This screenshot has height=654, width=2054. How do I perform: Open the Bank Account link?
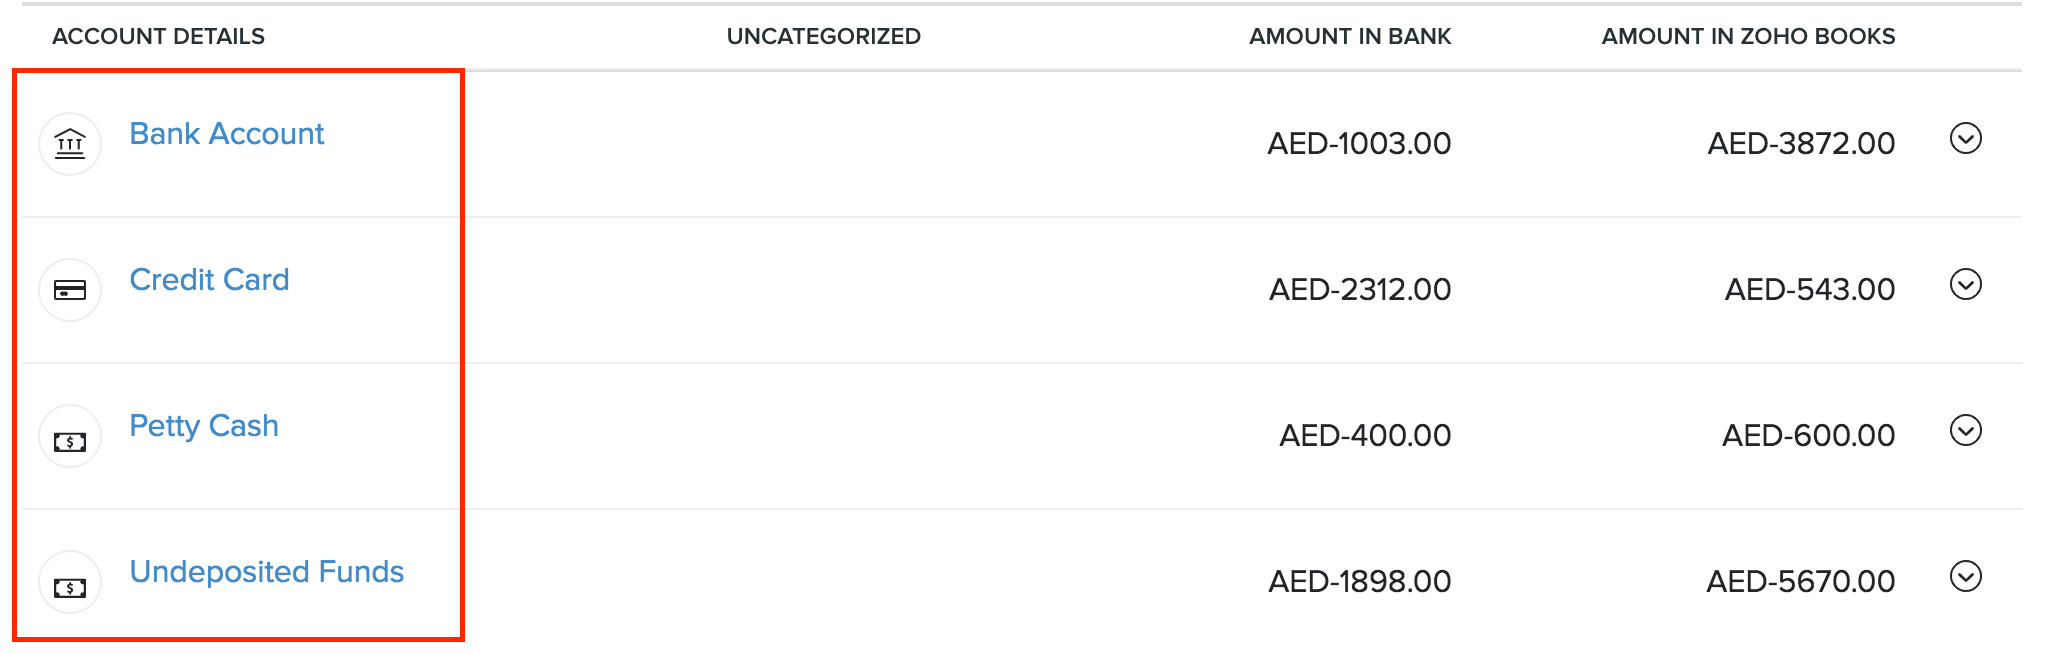[227, 134]
